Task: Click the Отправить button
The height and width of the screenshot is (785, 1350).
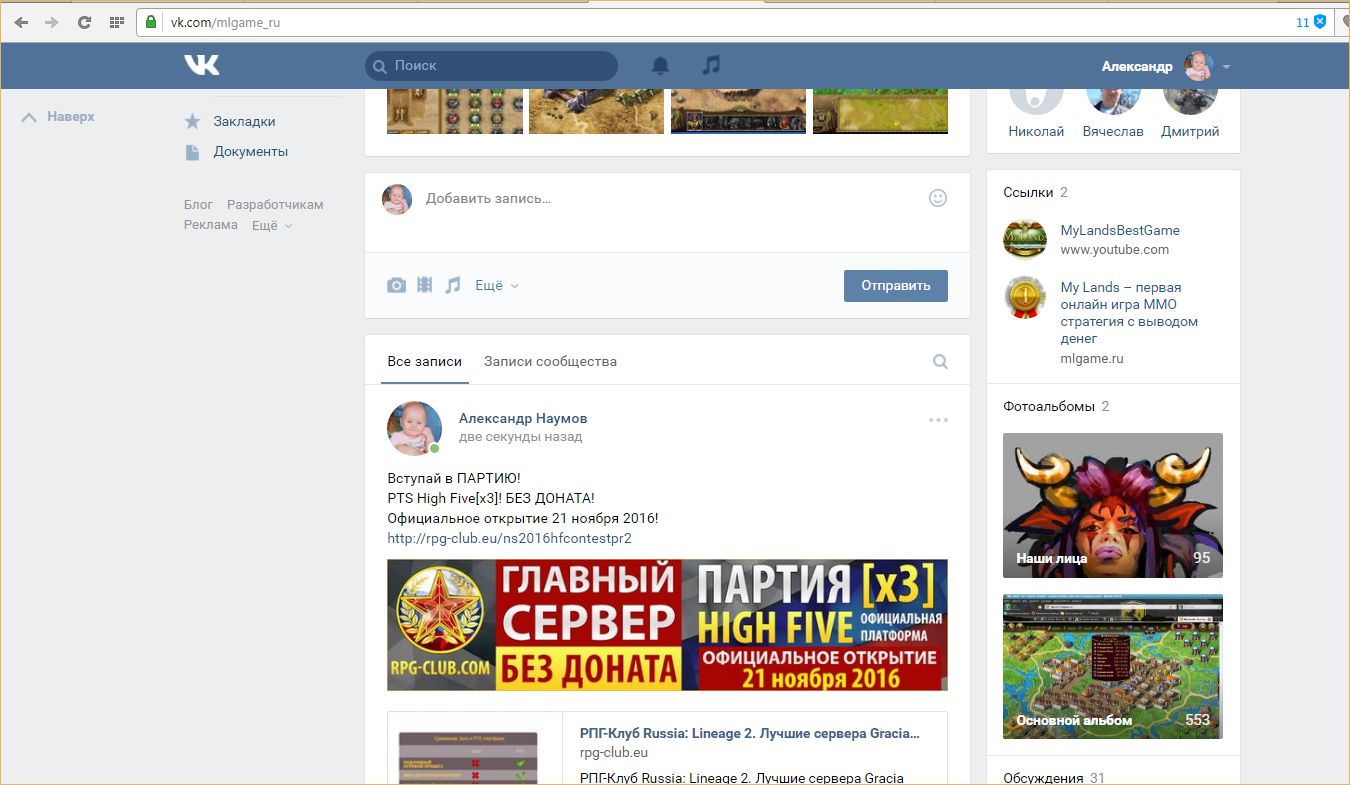Action: (896, 285)
